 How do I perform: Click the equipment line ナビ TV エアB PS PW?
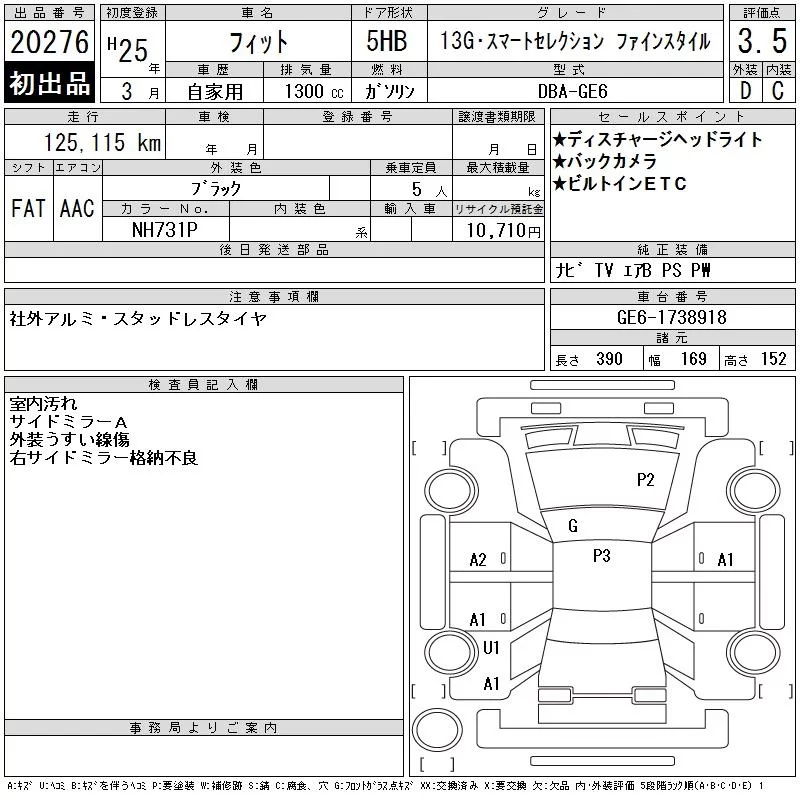[632, 270]
